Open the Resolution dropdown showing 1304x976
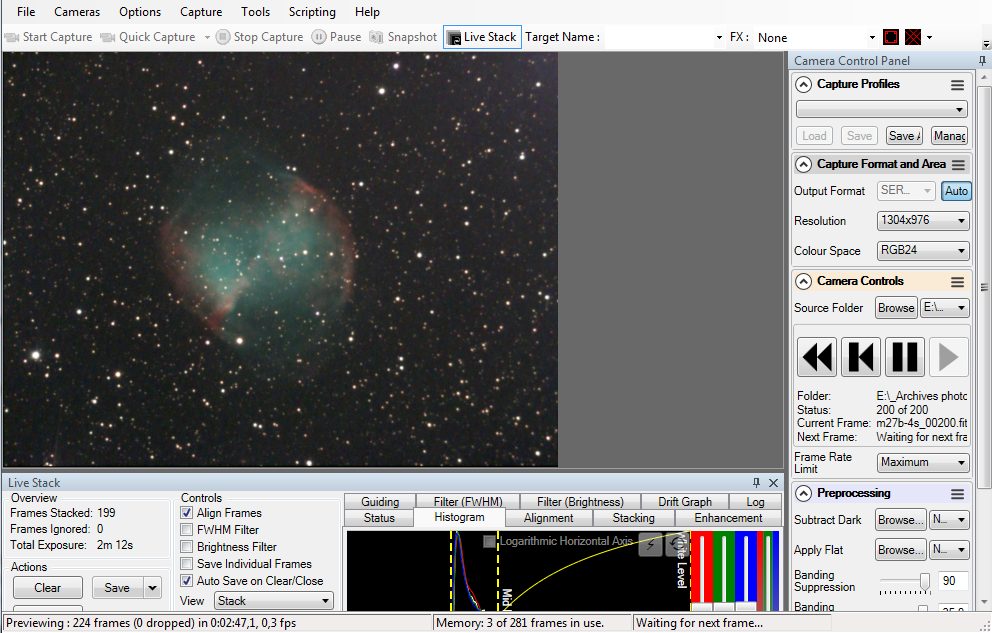Image resolution: width=992 pixels, height=633 pixels. pos(922,221)
